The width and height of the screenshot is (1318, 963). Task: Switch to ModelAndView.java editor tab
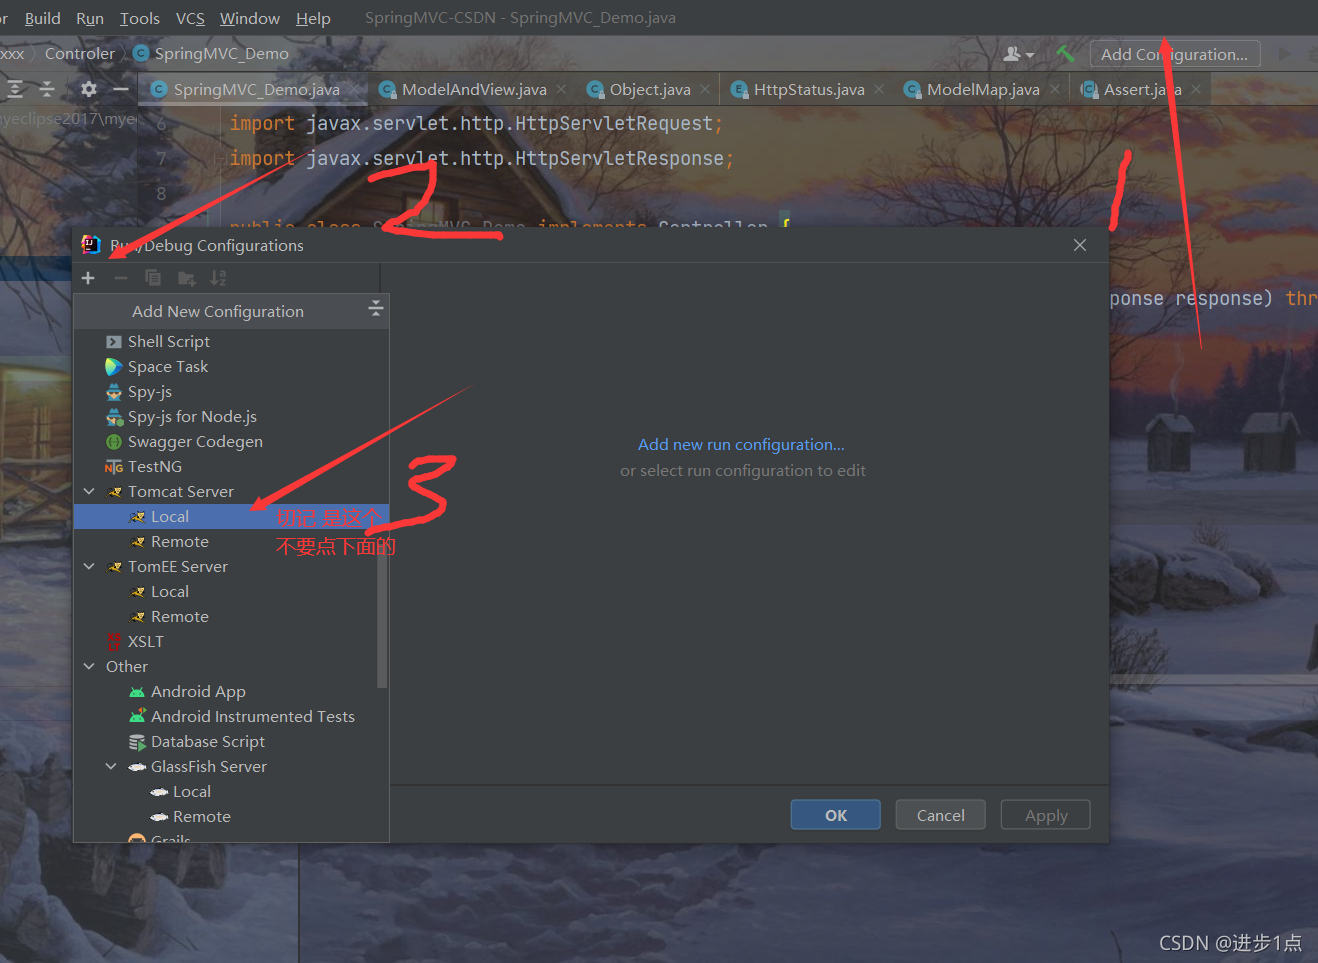coord(474,89)
